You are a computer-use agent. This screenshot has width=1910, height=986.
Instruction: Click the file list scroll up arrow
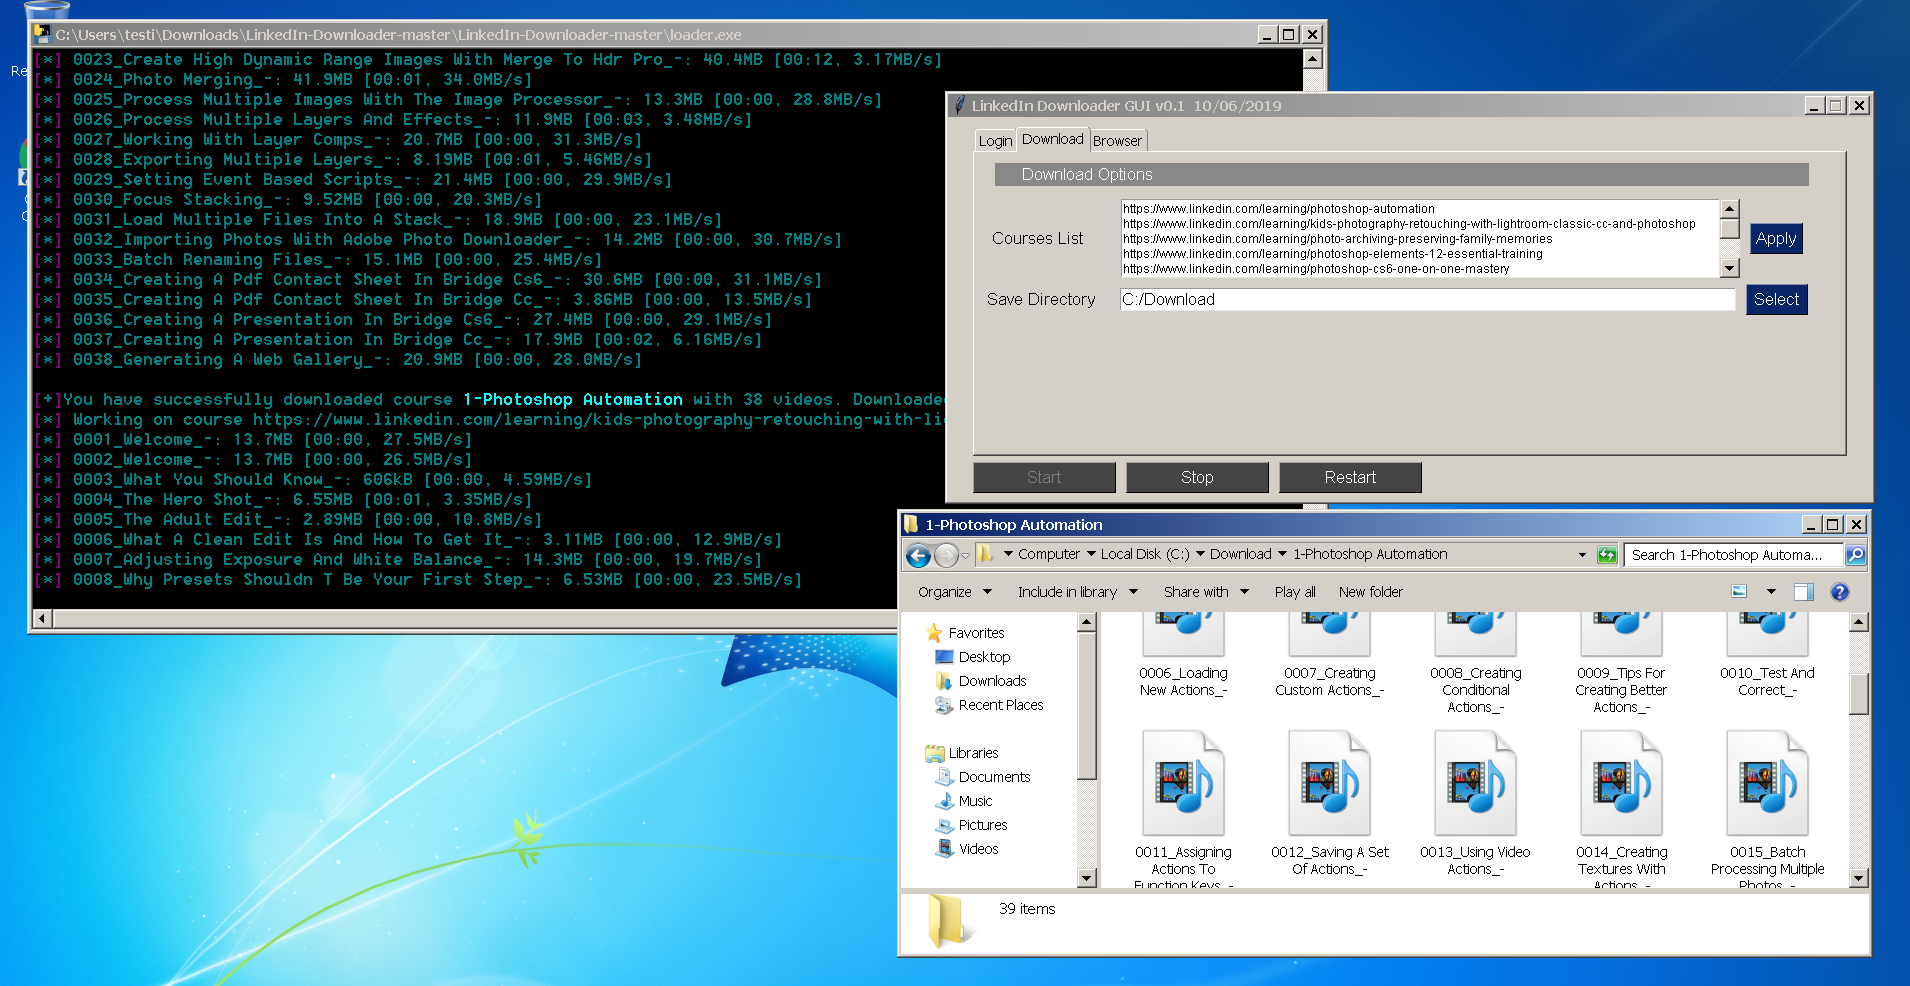[x=1859, y=622]
